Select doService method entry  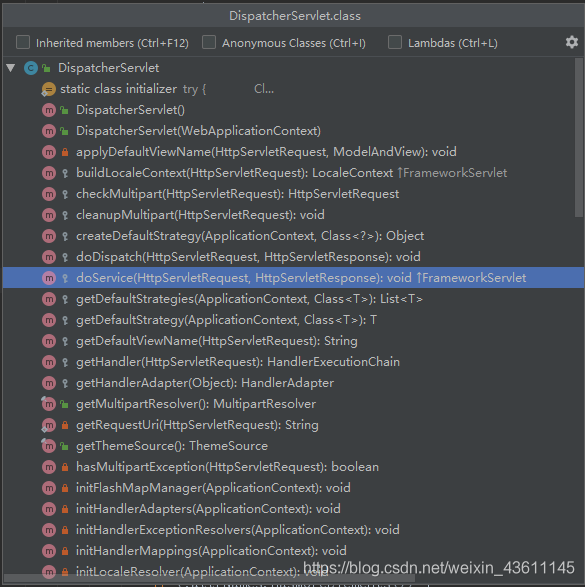[293, 278]
